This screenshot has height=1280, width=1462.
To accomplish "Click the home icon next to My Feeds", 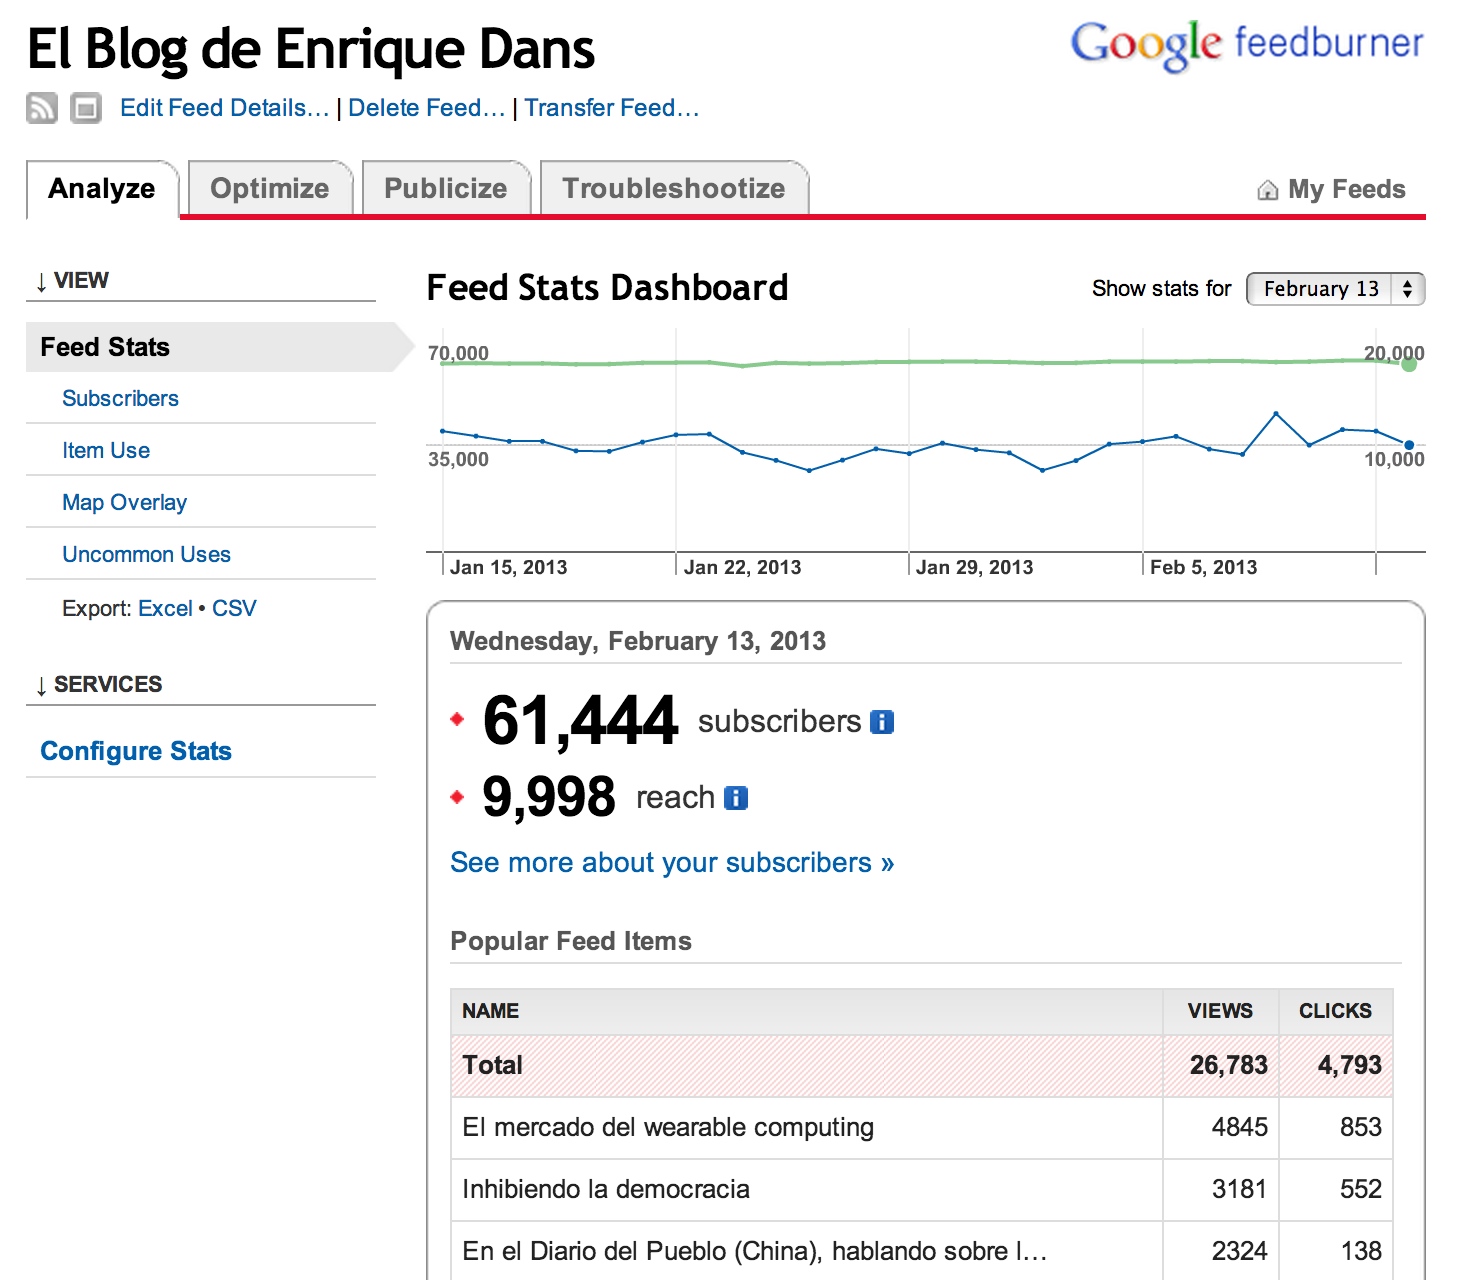I will click(x=1267, y=190).
